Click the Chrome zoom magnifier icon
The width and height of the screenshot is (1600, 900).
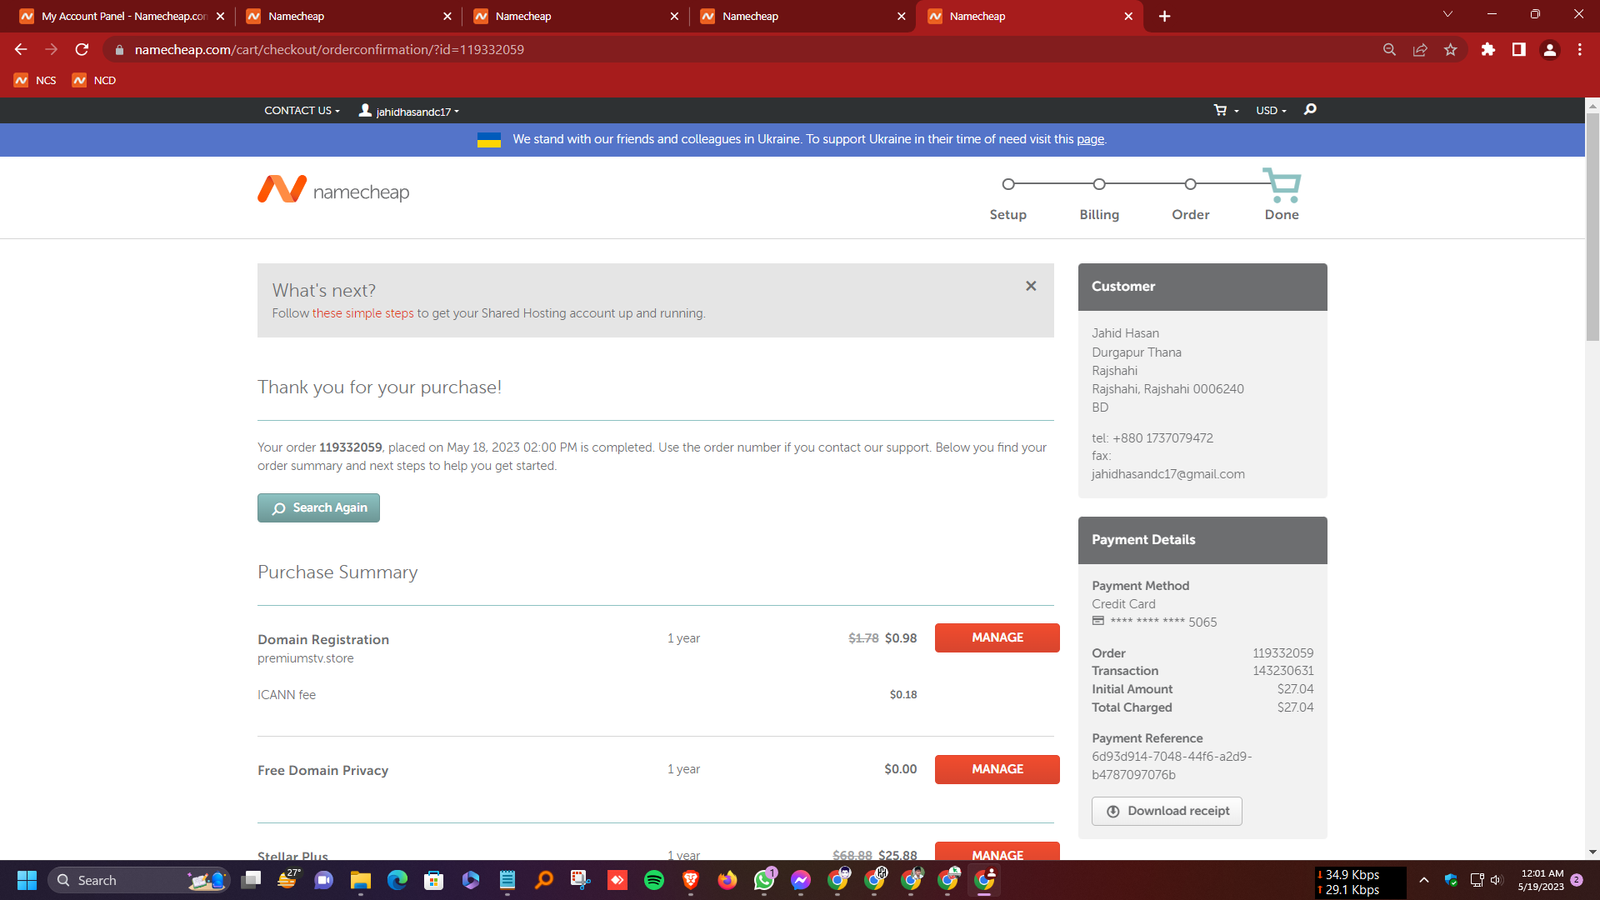click(x=1389, y=49)
